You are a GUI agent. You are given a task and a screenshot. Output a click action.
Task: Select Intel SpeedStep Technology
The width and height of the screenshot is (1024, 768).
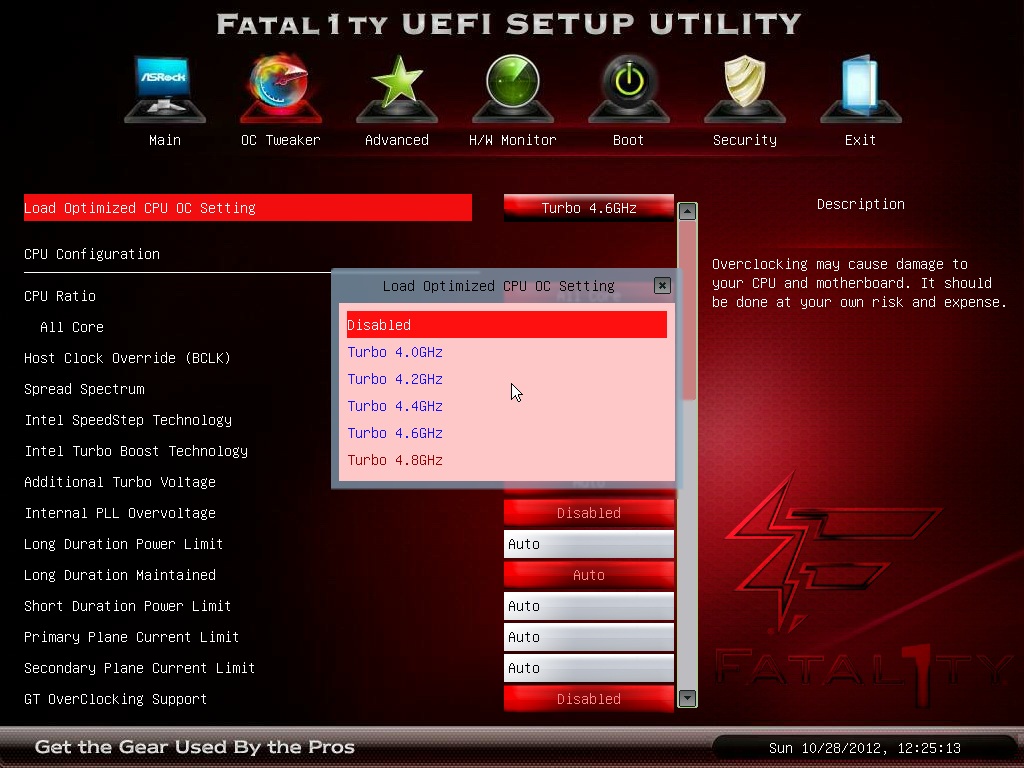(128, 420)
